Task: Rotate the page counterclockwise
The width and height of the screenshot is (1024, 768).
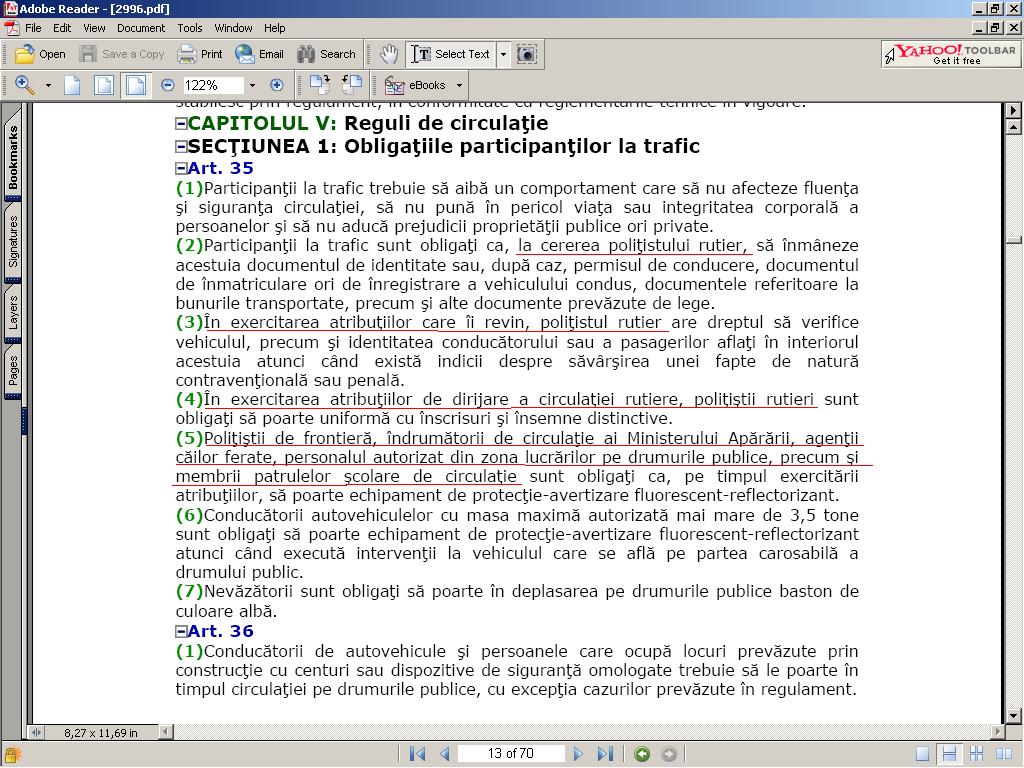Action: [352, 84]
